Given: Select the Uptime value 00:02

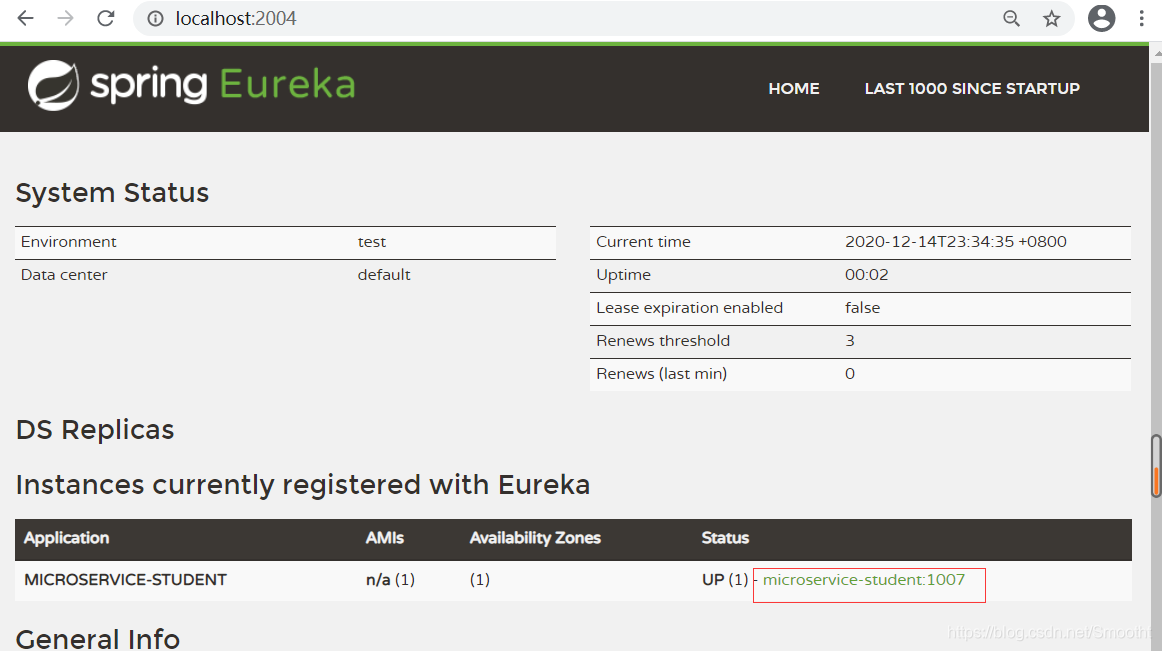Looking at the screenshot, I should pos(866,275).
